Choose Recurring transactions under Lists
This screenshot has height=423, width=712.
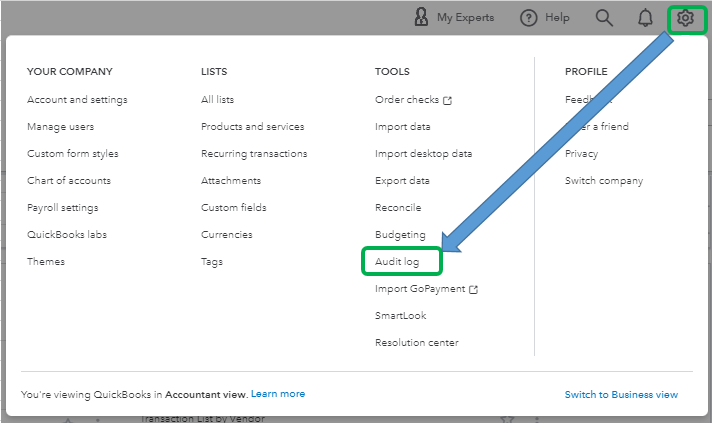254,154
